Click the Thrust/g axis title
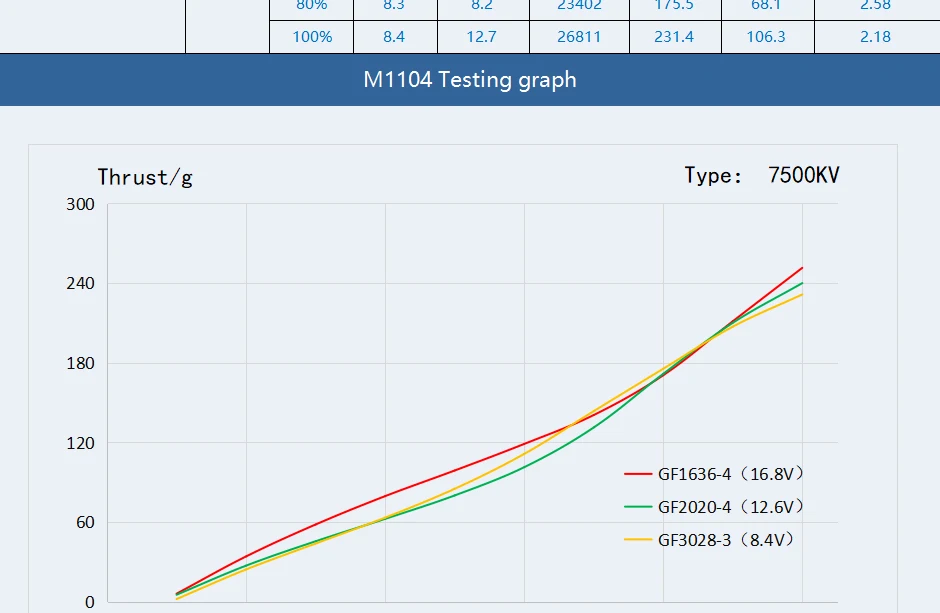Viewport: 940px width, 613px height. coord(145,177)
